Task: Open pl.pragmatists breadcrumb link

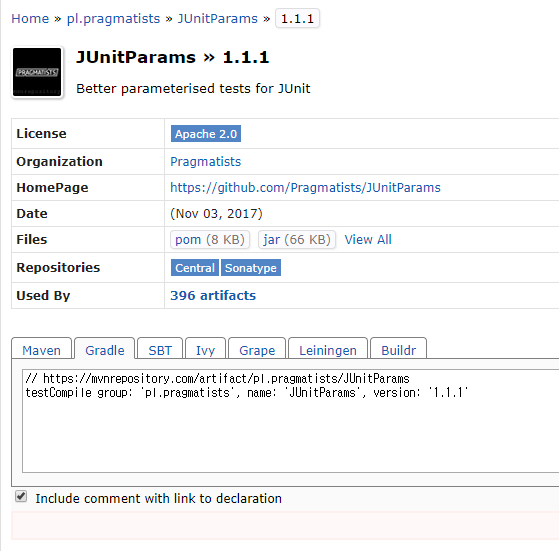Action: (x=113, y=19)
